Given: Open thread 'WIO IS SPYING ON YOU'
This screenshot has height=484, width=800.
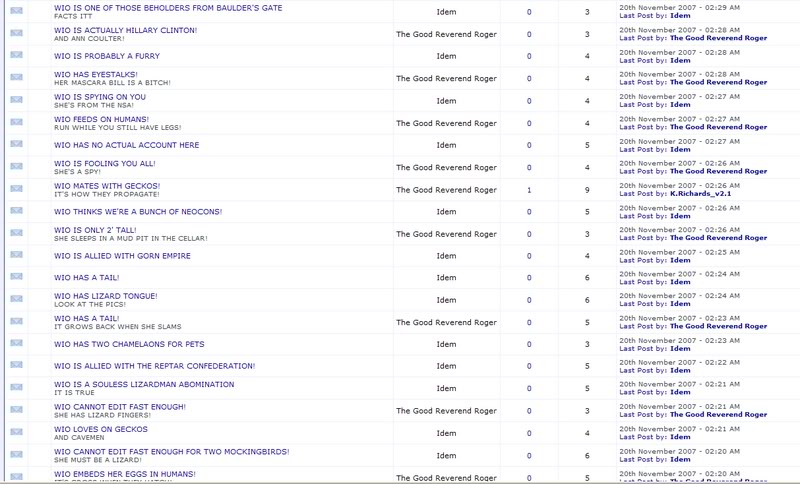Looking at the screenshot, I should (x=100, y=97).
